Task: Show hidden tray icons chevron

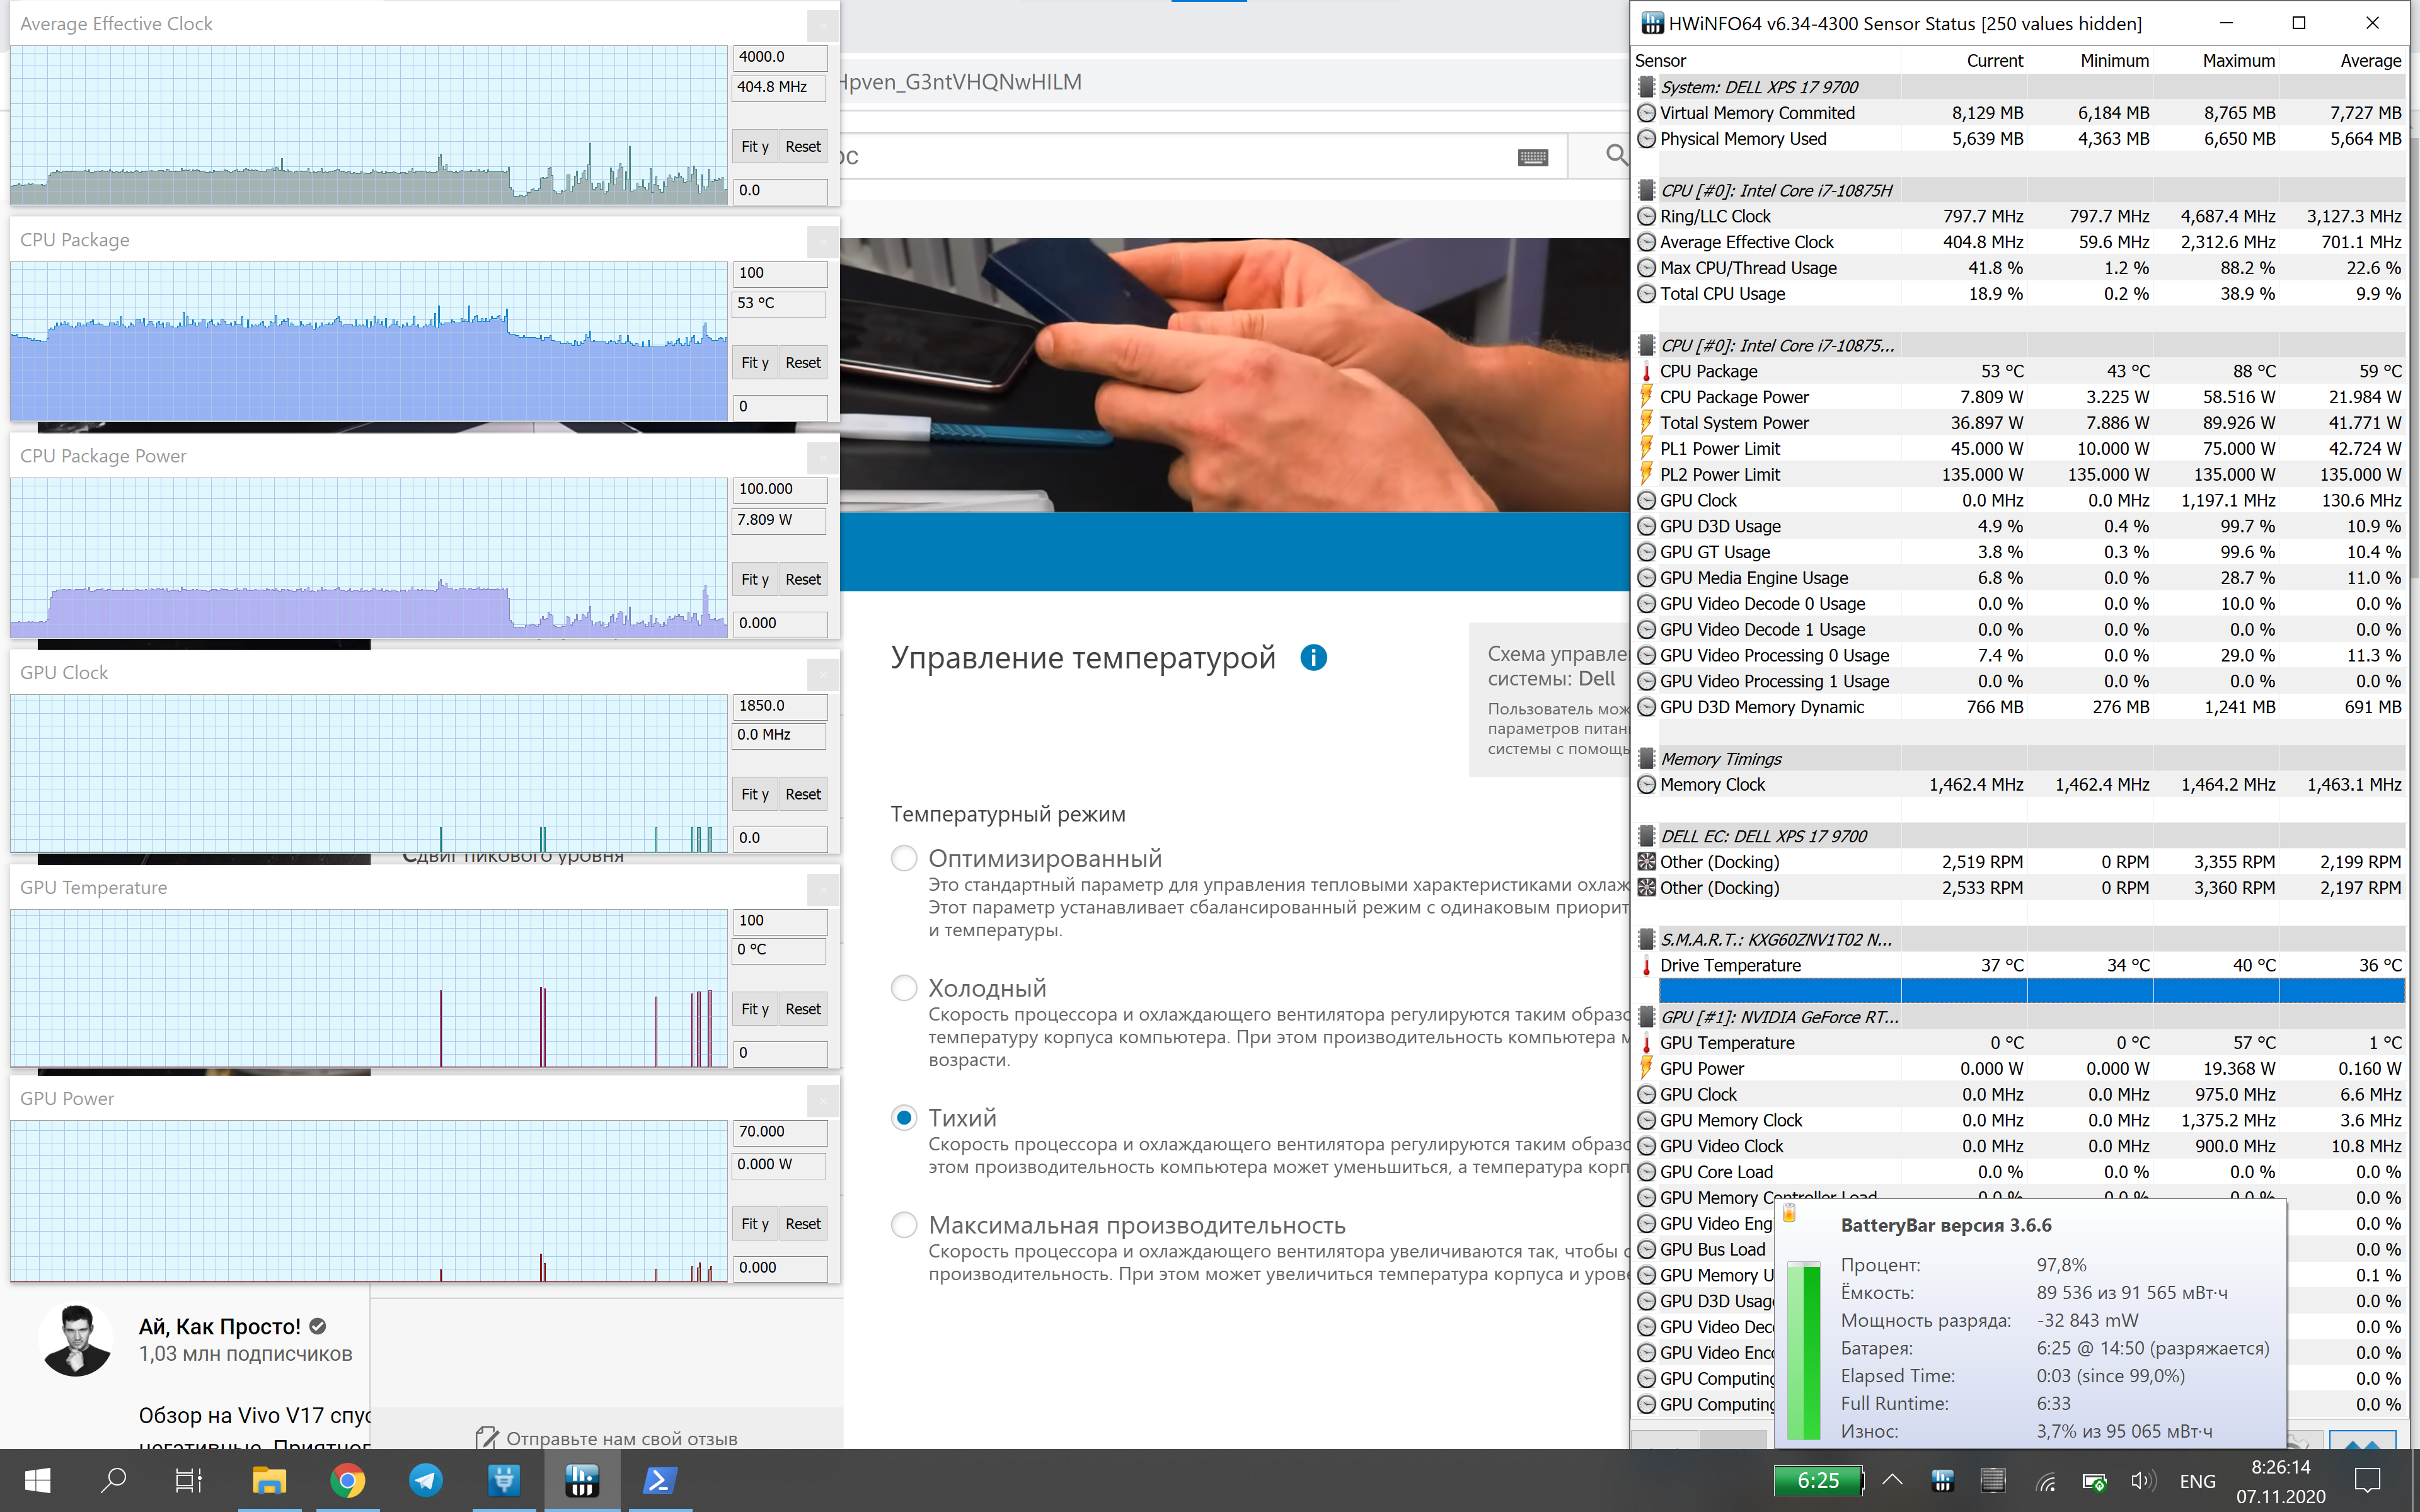Action: tap(1892, 1480)
